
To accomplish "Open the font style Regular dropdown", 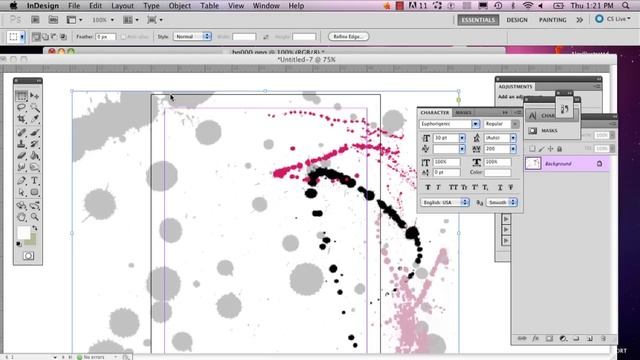I will (515, 124).
